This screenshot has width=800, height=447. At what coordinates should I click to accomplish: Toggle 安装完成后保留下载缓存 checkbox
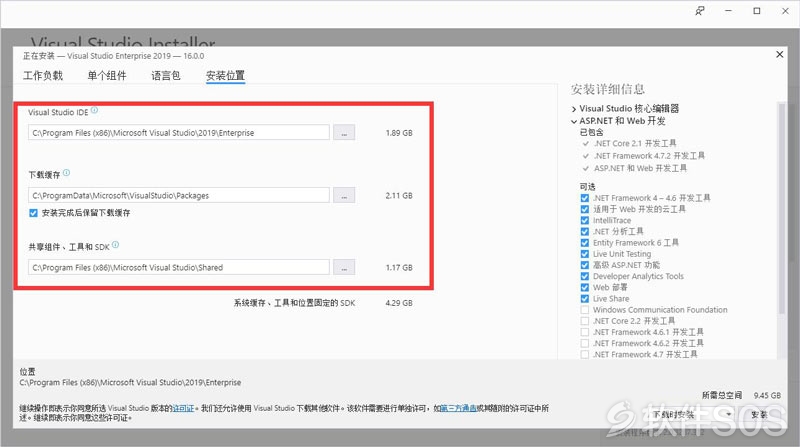[34, 213]
